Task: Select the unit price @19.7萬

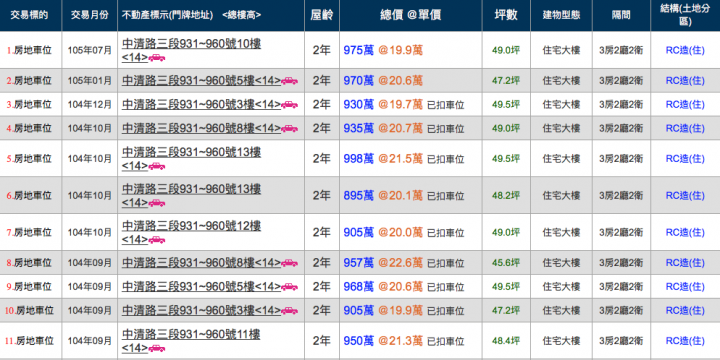Action: click(x=400, y=105)
